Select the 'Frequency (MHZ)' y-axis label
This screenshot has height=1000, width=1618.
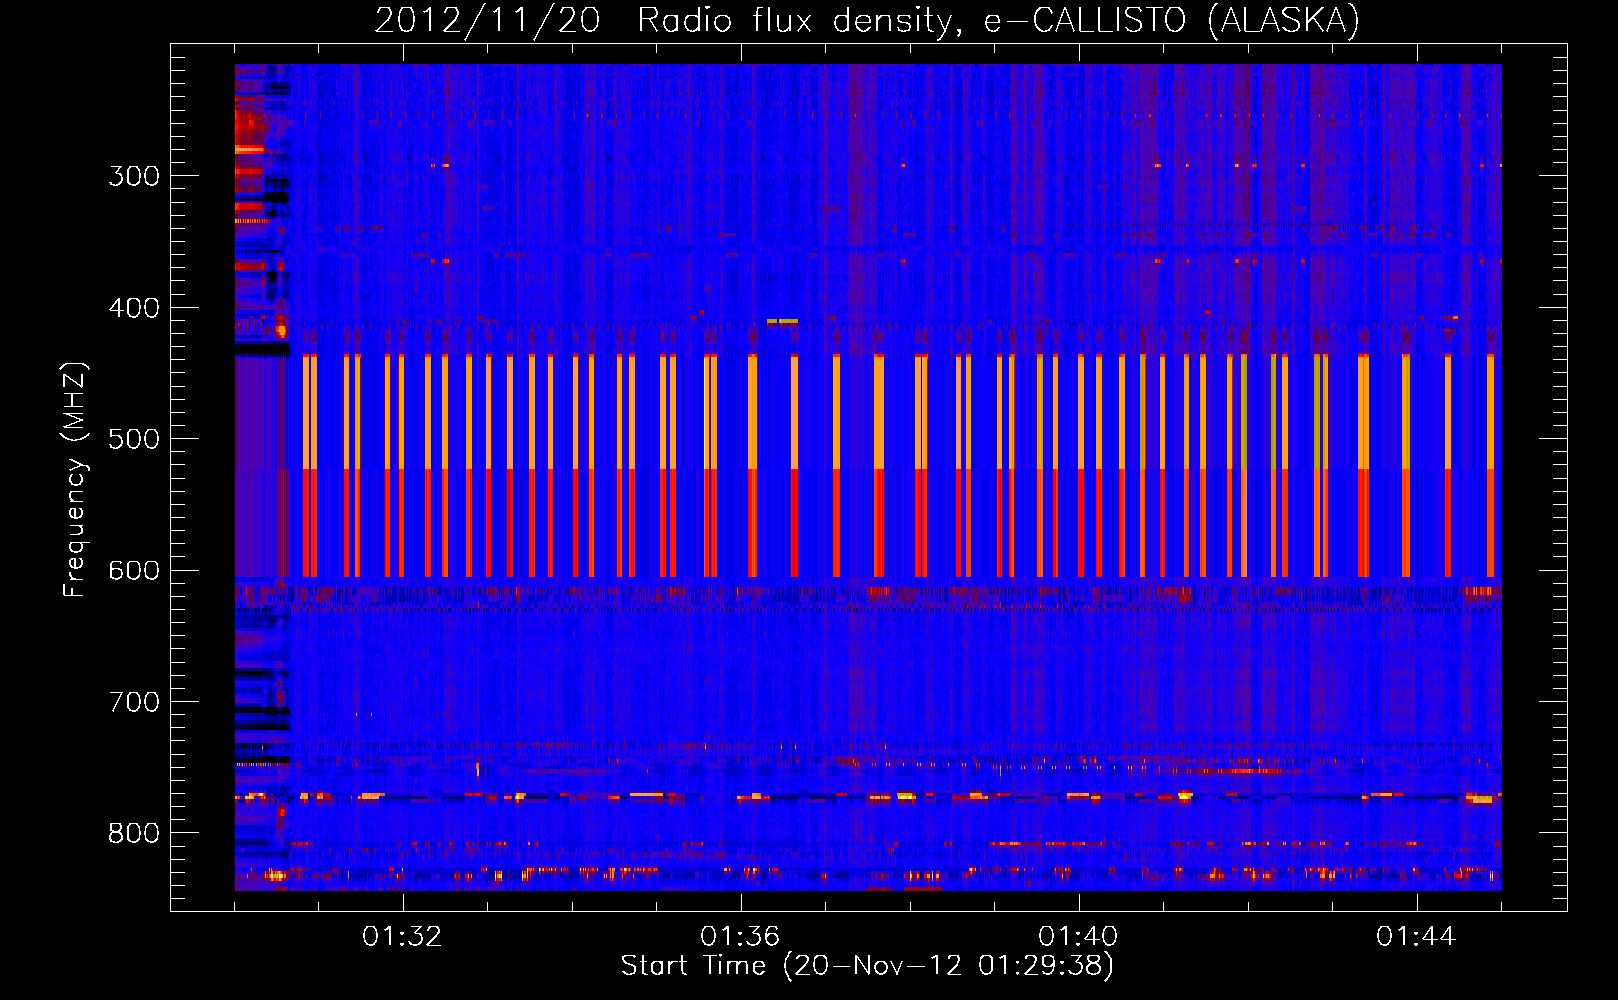75,479
